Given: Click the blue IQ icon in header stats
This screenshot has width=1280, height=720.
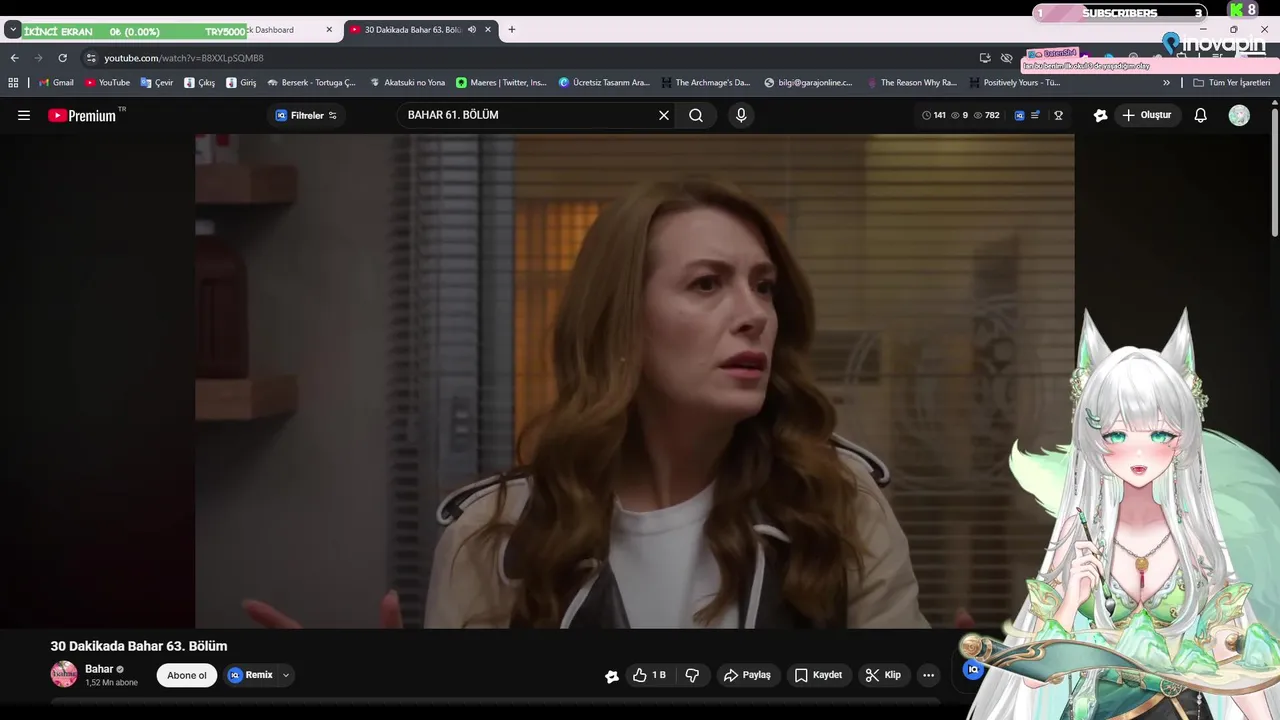Looking at the screenshot, I should pos(1019,115).
